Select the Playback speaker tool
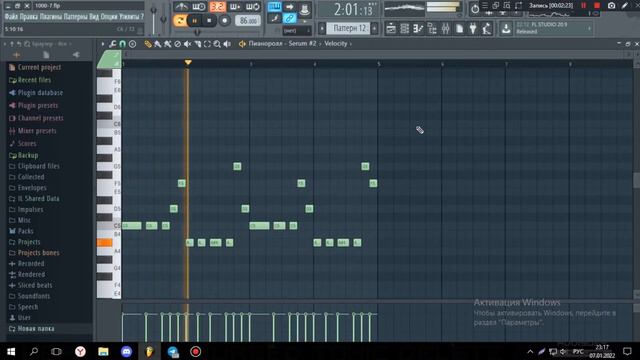This screenshot has width=640, height=360. tap(227, 44)
